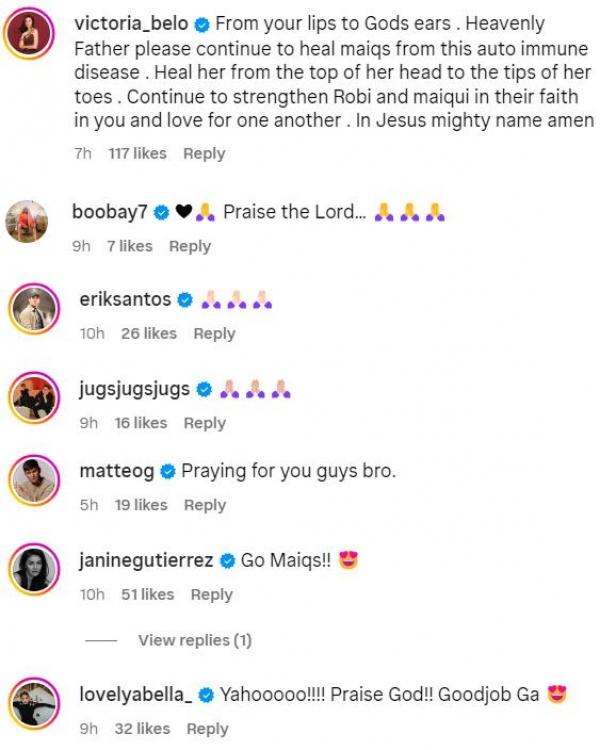Open matteog's avatar image
This screenshot has height=750, width=600.
click(x=33, y=481)
